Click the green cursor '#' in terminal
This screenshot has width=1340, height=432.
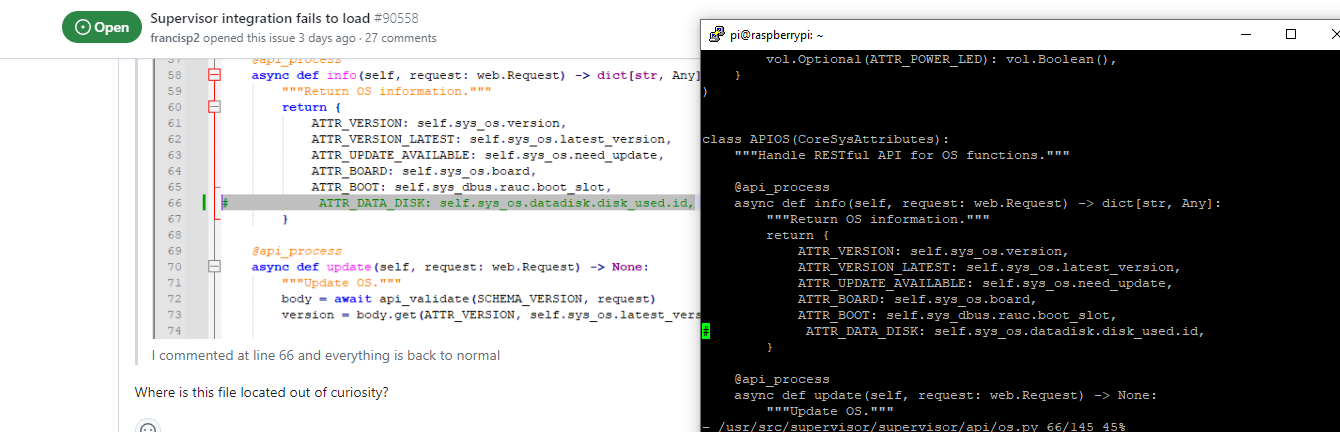pyautogui.click(x=706, y=331)
